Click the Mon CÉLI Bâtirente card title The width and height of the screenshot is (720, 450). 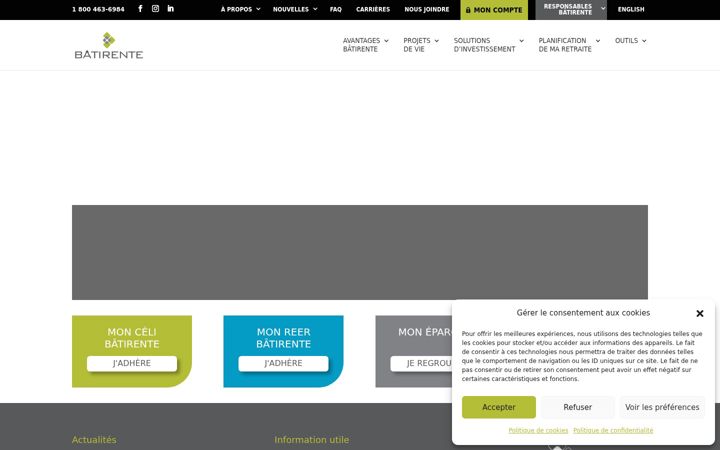132,338
